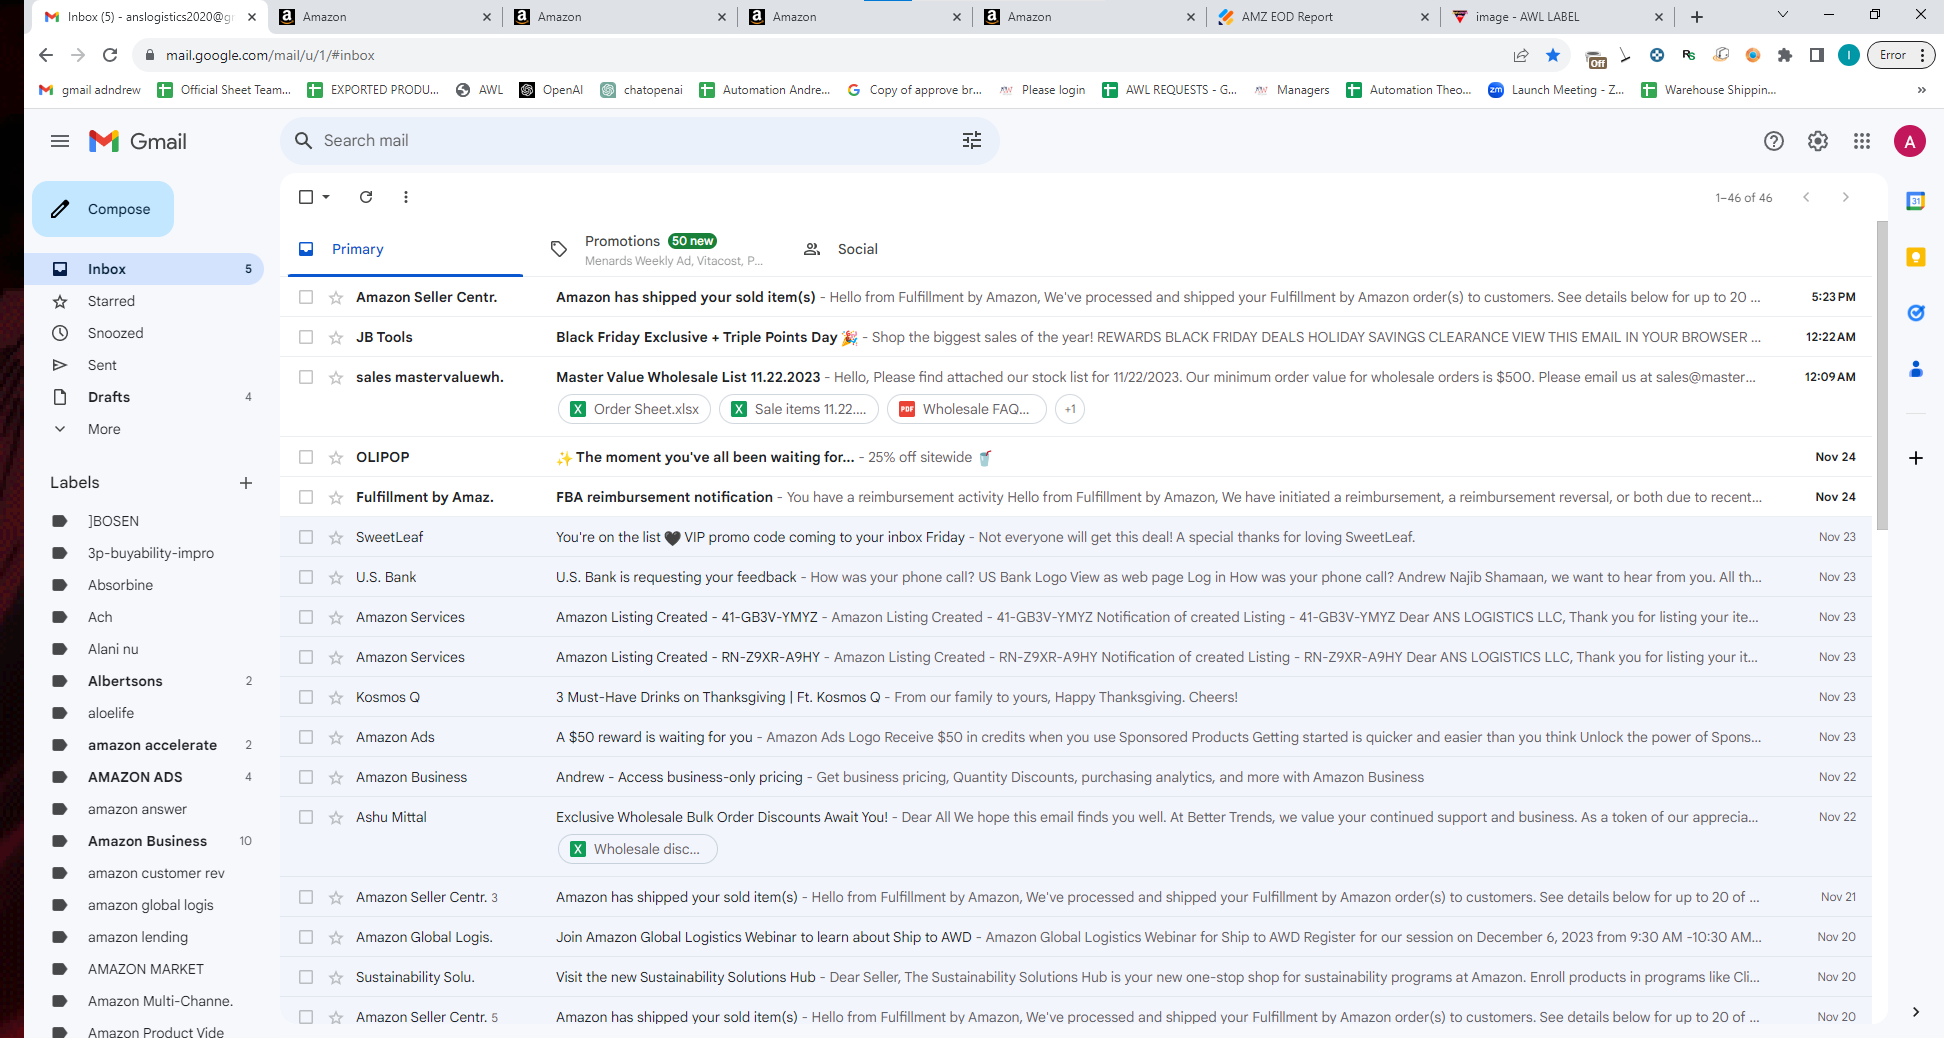Open Google Tasks side panel
1944x1038 pixels.
tap(1916, 313)
